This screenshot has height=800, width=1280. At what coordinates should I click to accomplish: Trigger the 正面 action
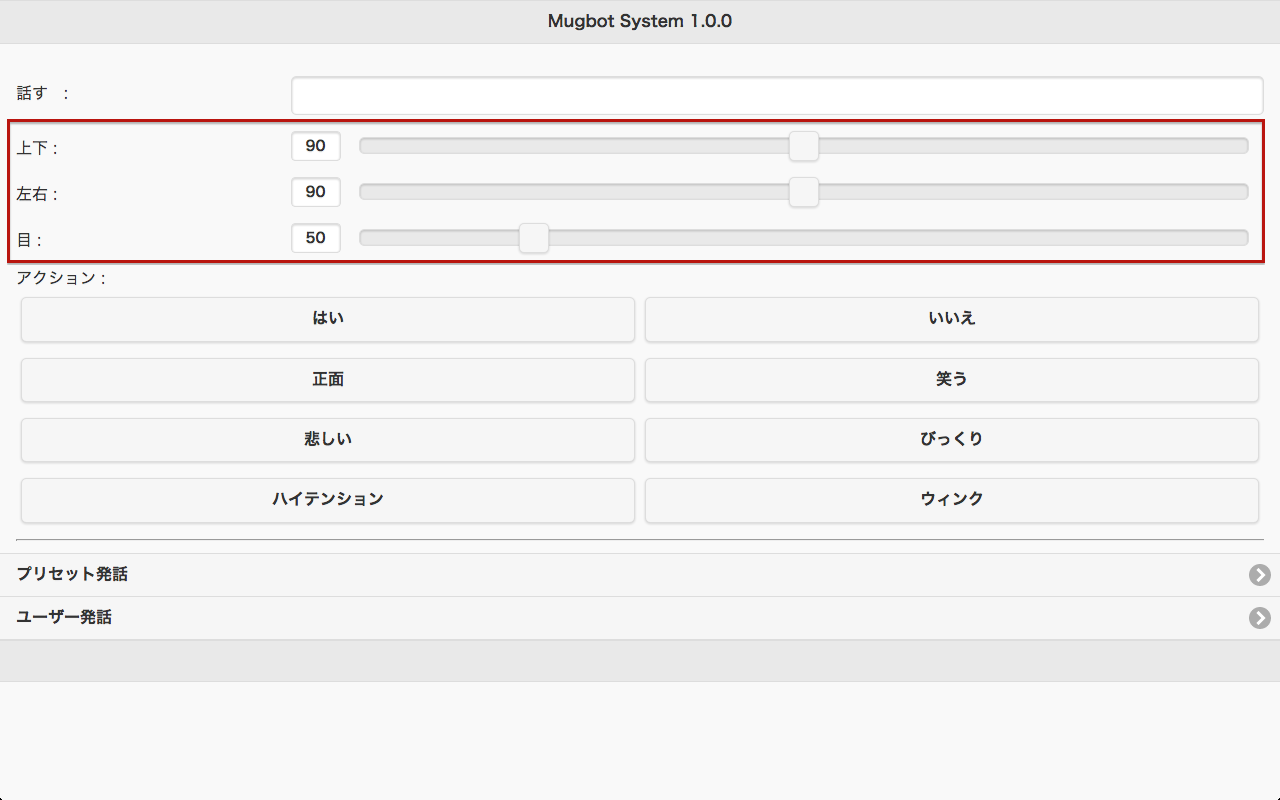click(328, 380)
